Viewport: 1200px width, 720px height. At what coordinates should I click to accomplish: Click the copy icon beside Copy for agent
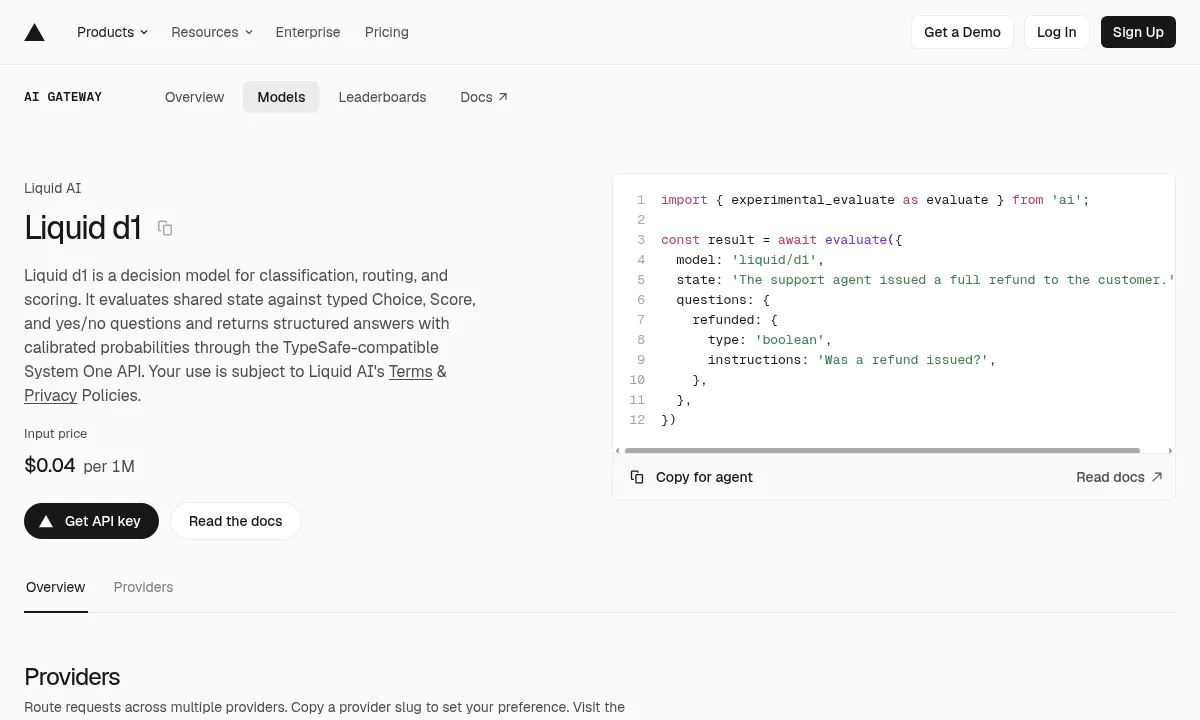coord(637,477)
